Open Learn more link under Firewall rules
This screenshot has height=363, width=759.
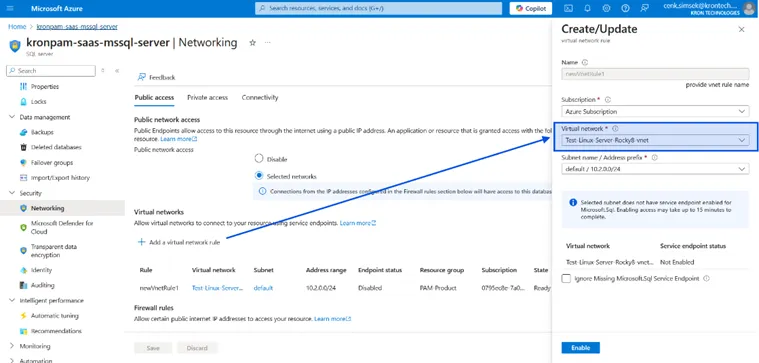coord(332,319)
